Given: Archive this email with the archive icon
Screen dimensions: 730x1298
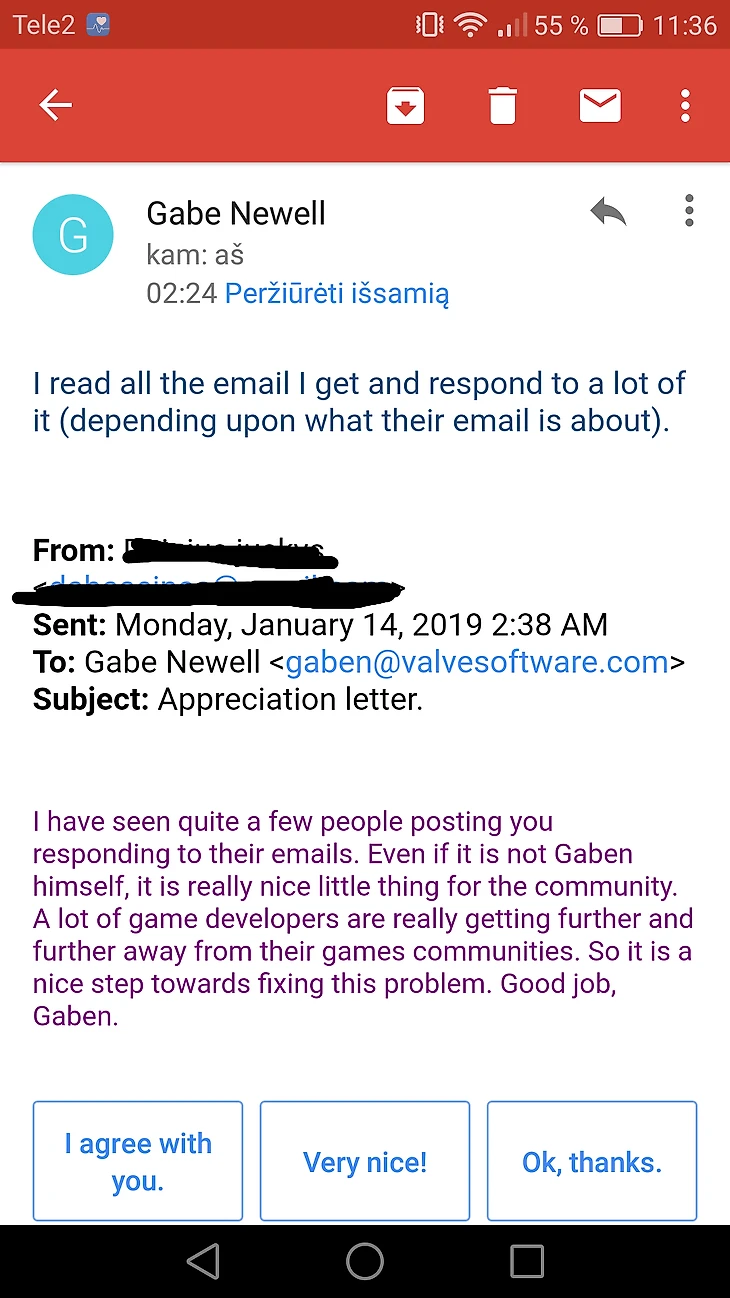Looking at the screenshot, I should tap(405, 105).
